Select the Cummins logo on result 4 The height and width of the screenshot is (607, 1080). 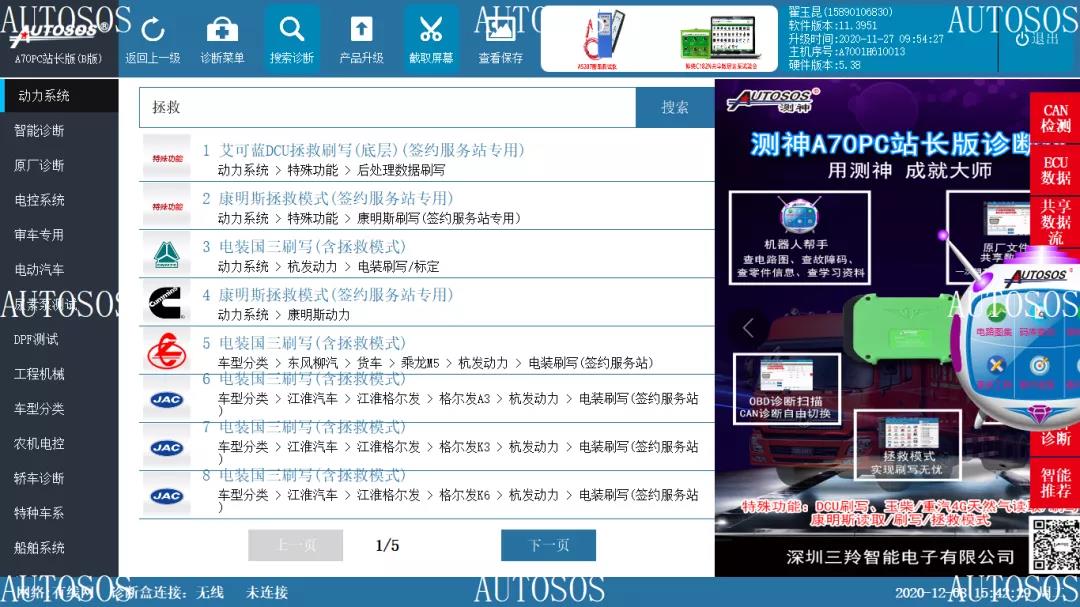click(x=167, y=302)
